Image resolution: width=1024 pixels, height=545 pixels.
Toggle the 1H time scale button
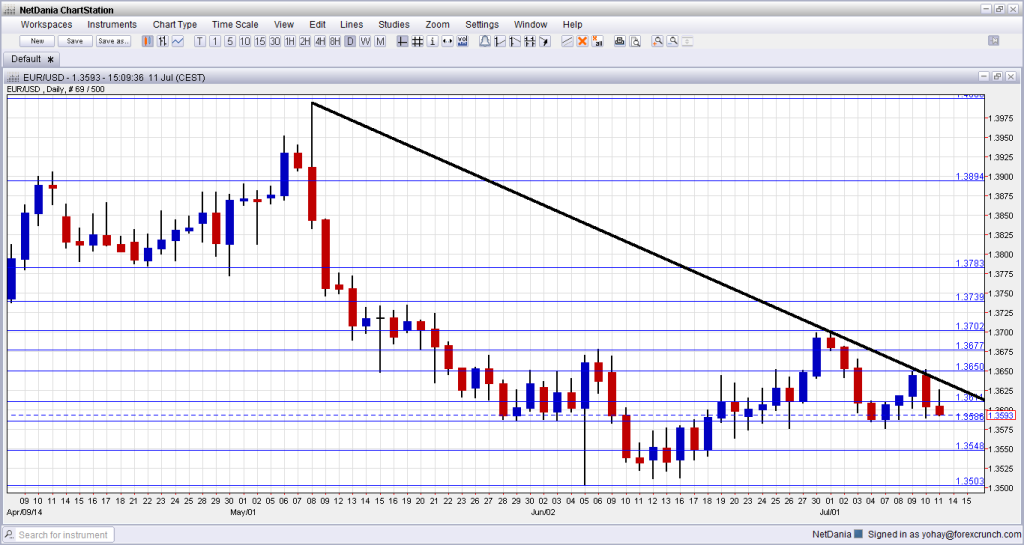tap(290, 41)
